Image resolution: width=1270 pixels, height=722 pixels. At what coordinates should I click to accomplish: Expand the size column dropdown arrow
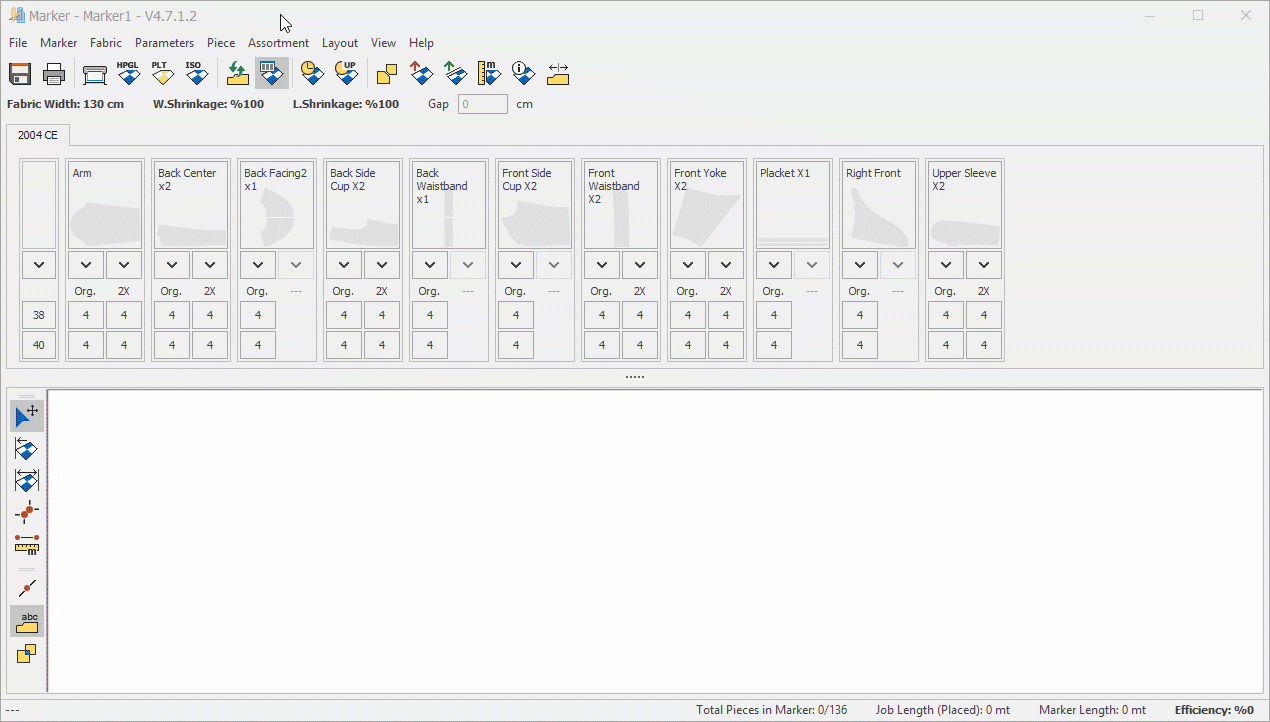(39, 265)
